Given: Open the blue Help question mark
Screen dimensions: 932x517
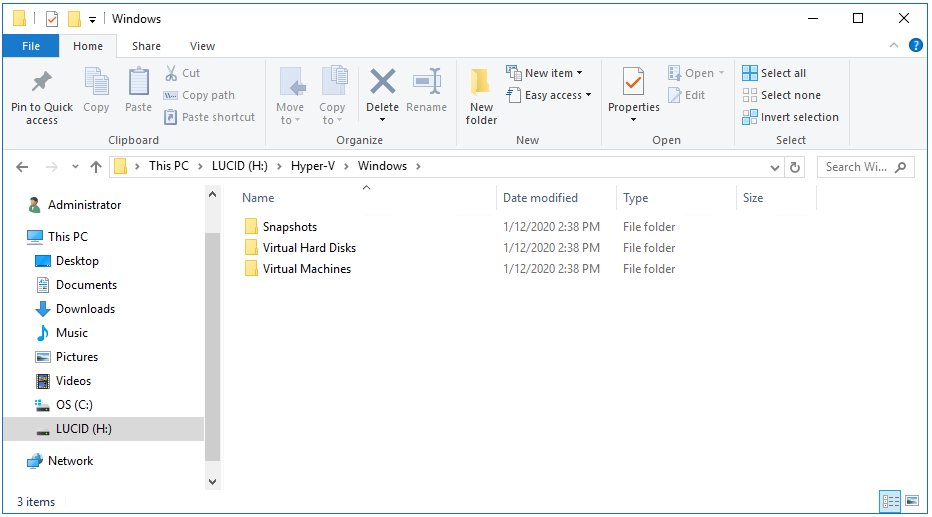Looking at the screenshot, I should click(915, 45).
